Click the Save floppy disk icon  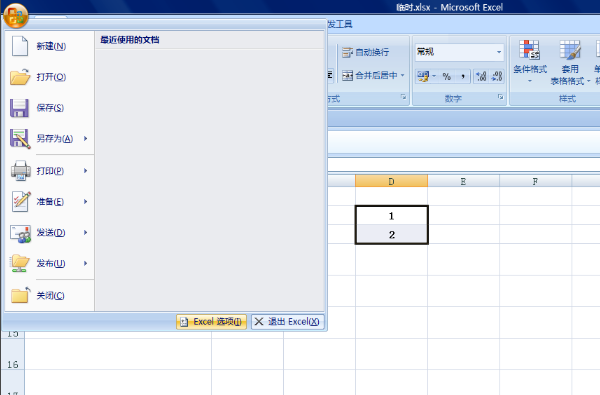[x=20, y=108]
